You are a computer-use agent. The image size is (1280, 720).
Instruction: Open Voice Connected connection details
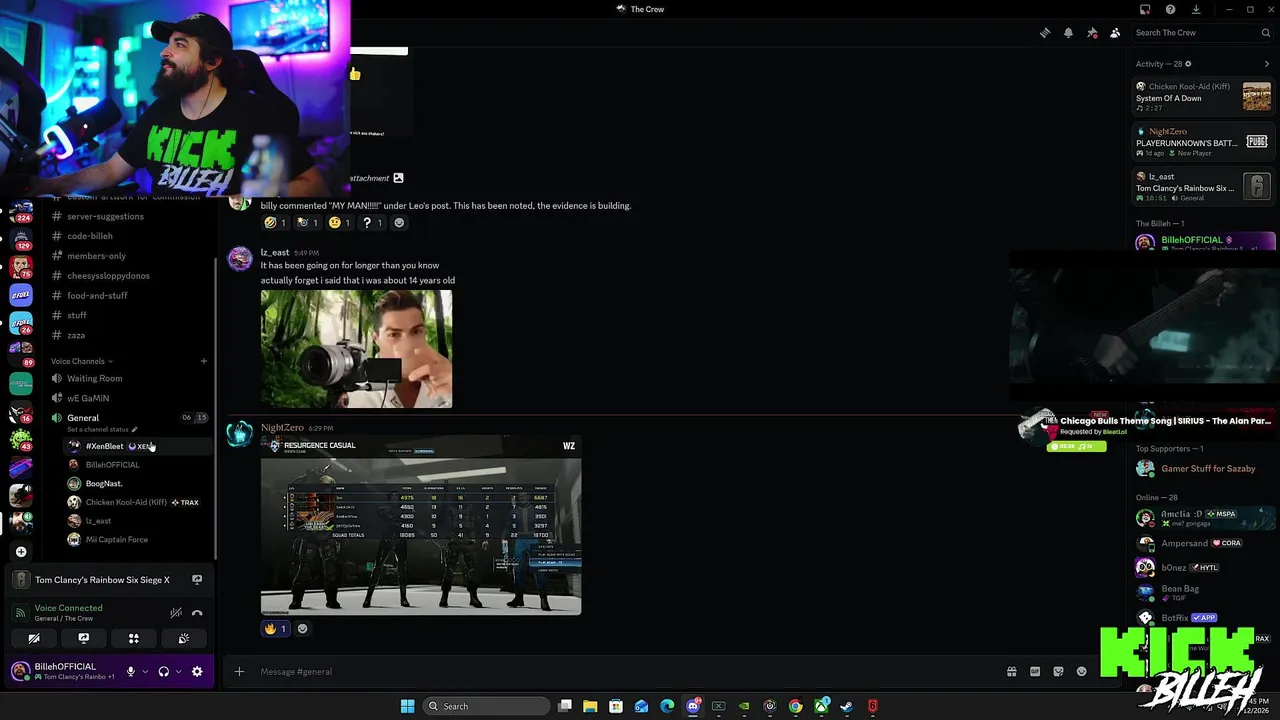(x=68, y=608)
